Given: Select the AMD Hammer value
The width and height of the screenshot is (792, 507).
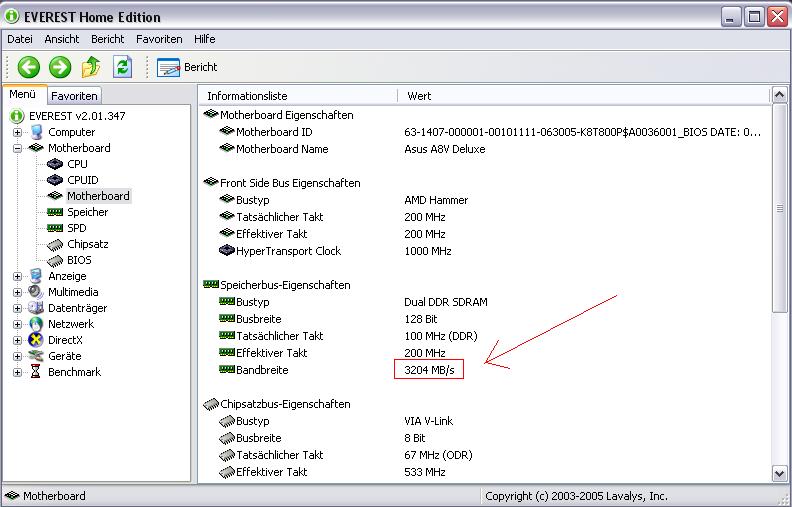Looking at the screenshot, I should coord(436,200).
